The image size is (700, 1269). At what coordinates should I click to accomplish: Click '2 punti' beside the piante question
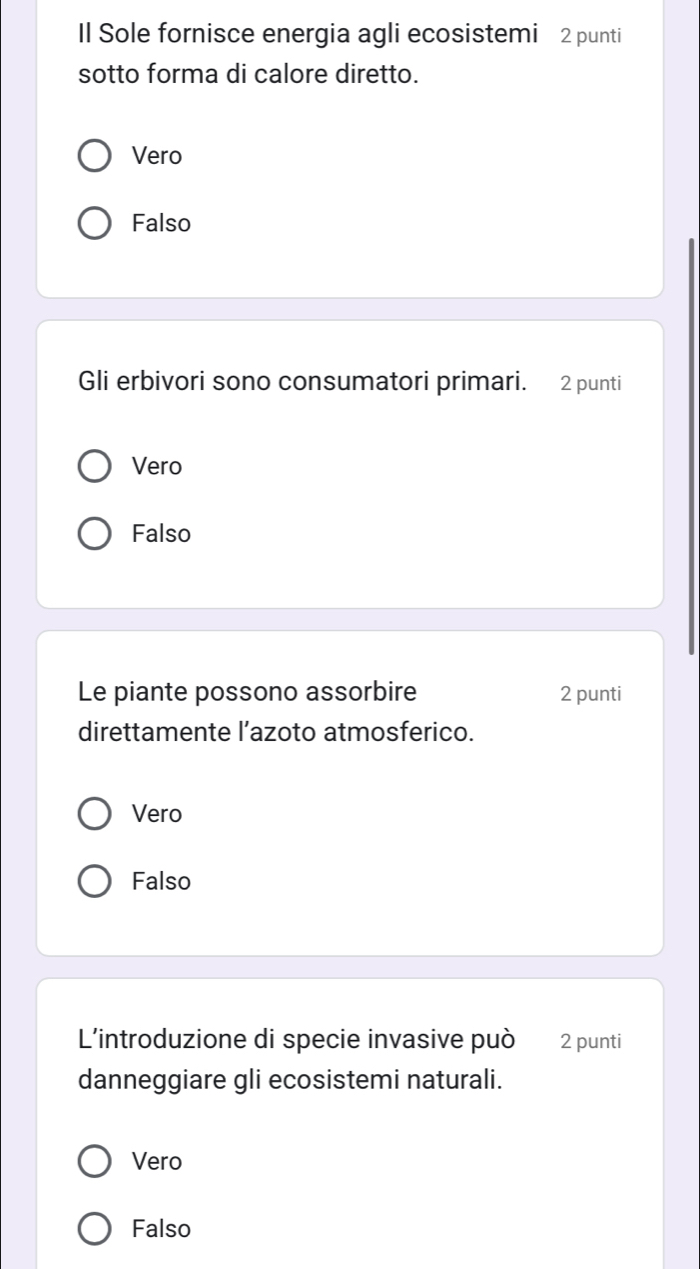click(591, 693)
